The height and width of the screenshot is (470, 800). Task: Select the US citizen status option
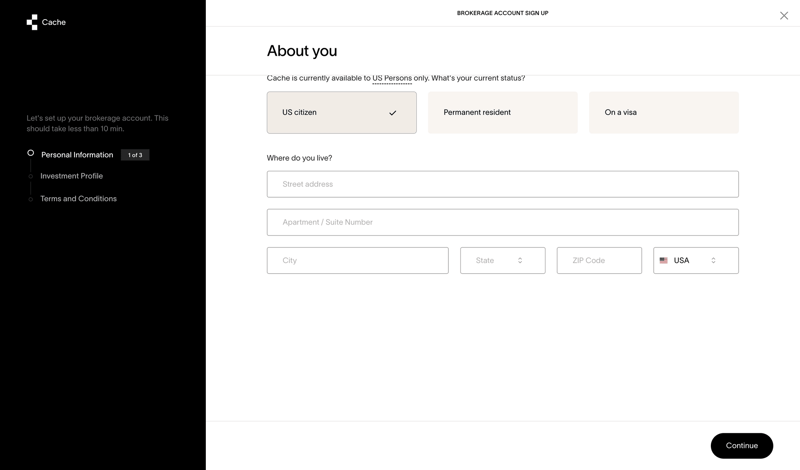[x=341, y=113]
